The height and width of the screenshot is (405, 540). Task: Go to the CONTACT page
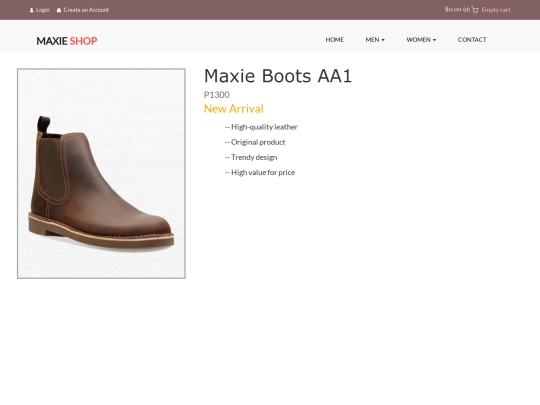click(x=472, y=40)
